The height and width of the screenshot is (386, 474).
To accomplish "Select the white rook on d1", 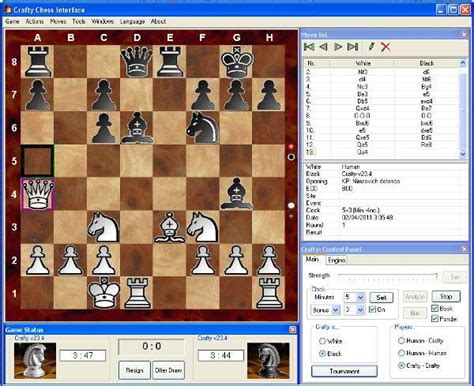I will [x=136, y=293].
